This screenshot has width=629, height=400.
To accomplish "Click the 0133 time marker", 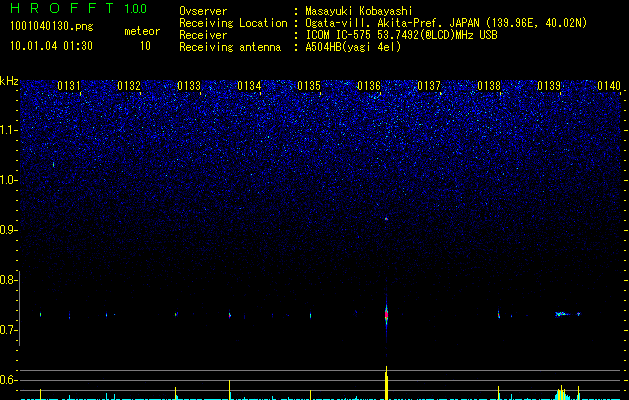I will click(189, 85).
